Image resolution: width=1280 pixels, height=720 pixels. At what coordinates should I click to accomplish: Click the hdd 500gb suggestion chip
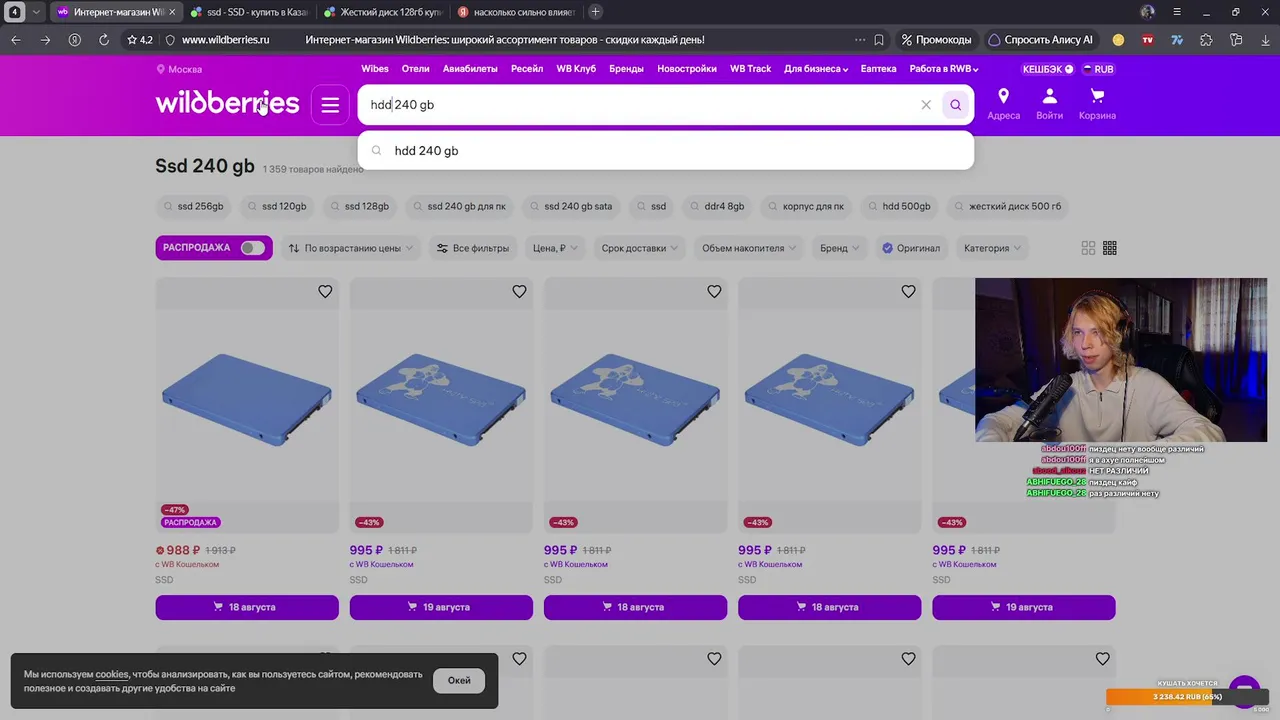[899, 207]
